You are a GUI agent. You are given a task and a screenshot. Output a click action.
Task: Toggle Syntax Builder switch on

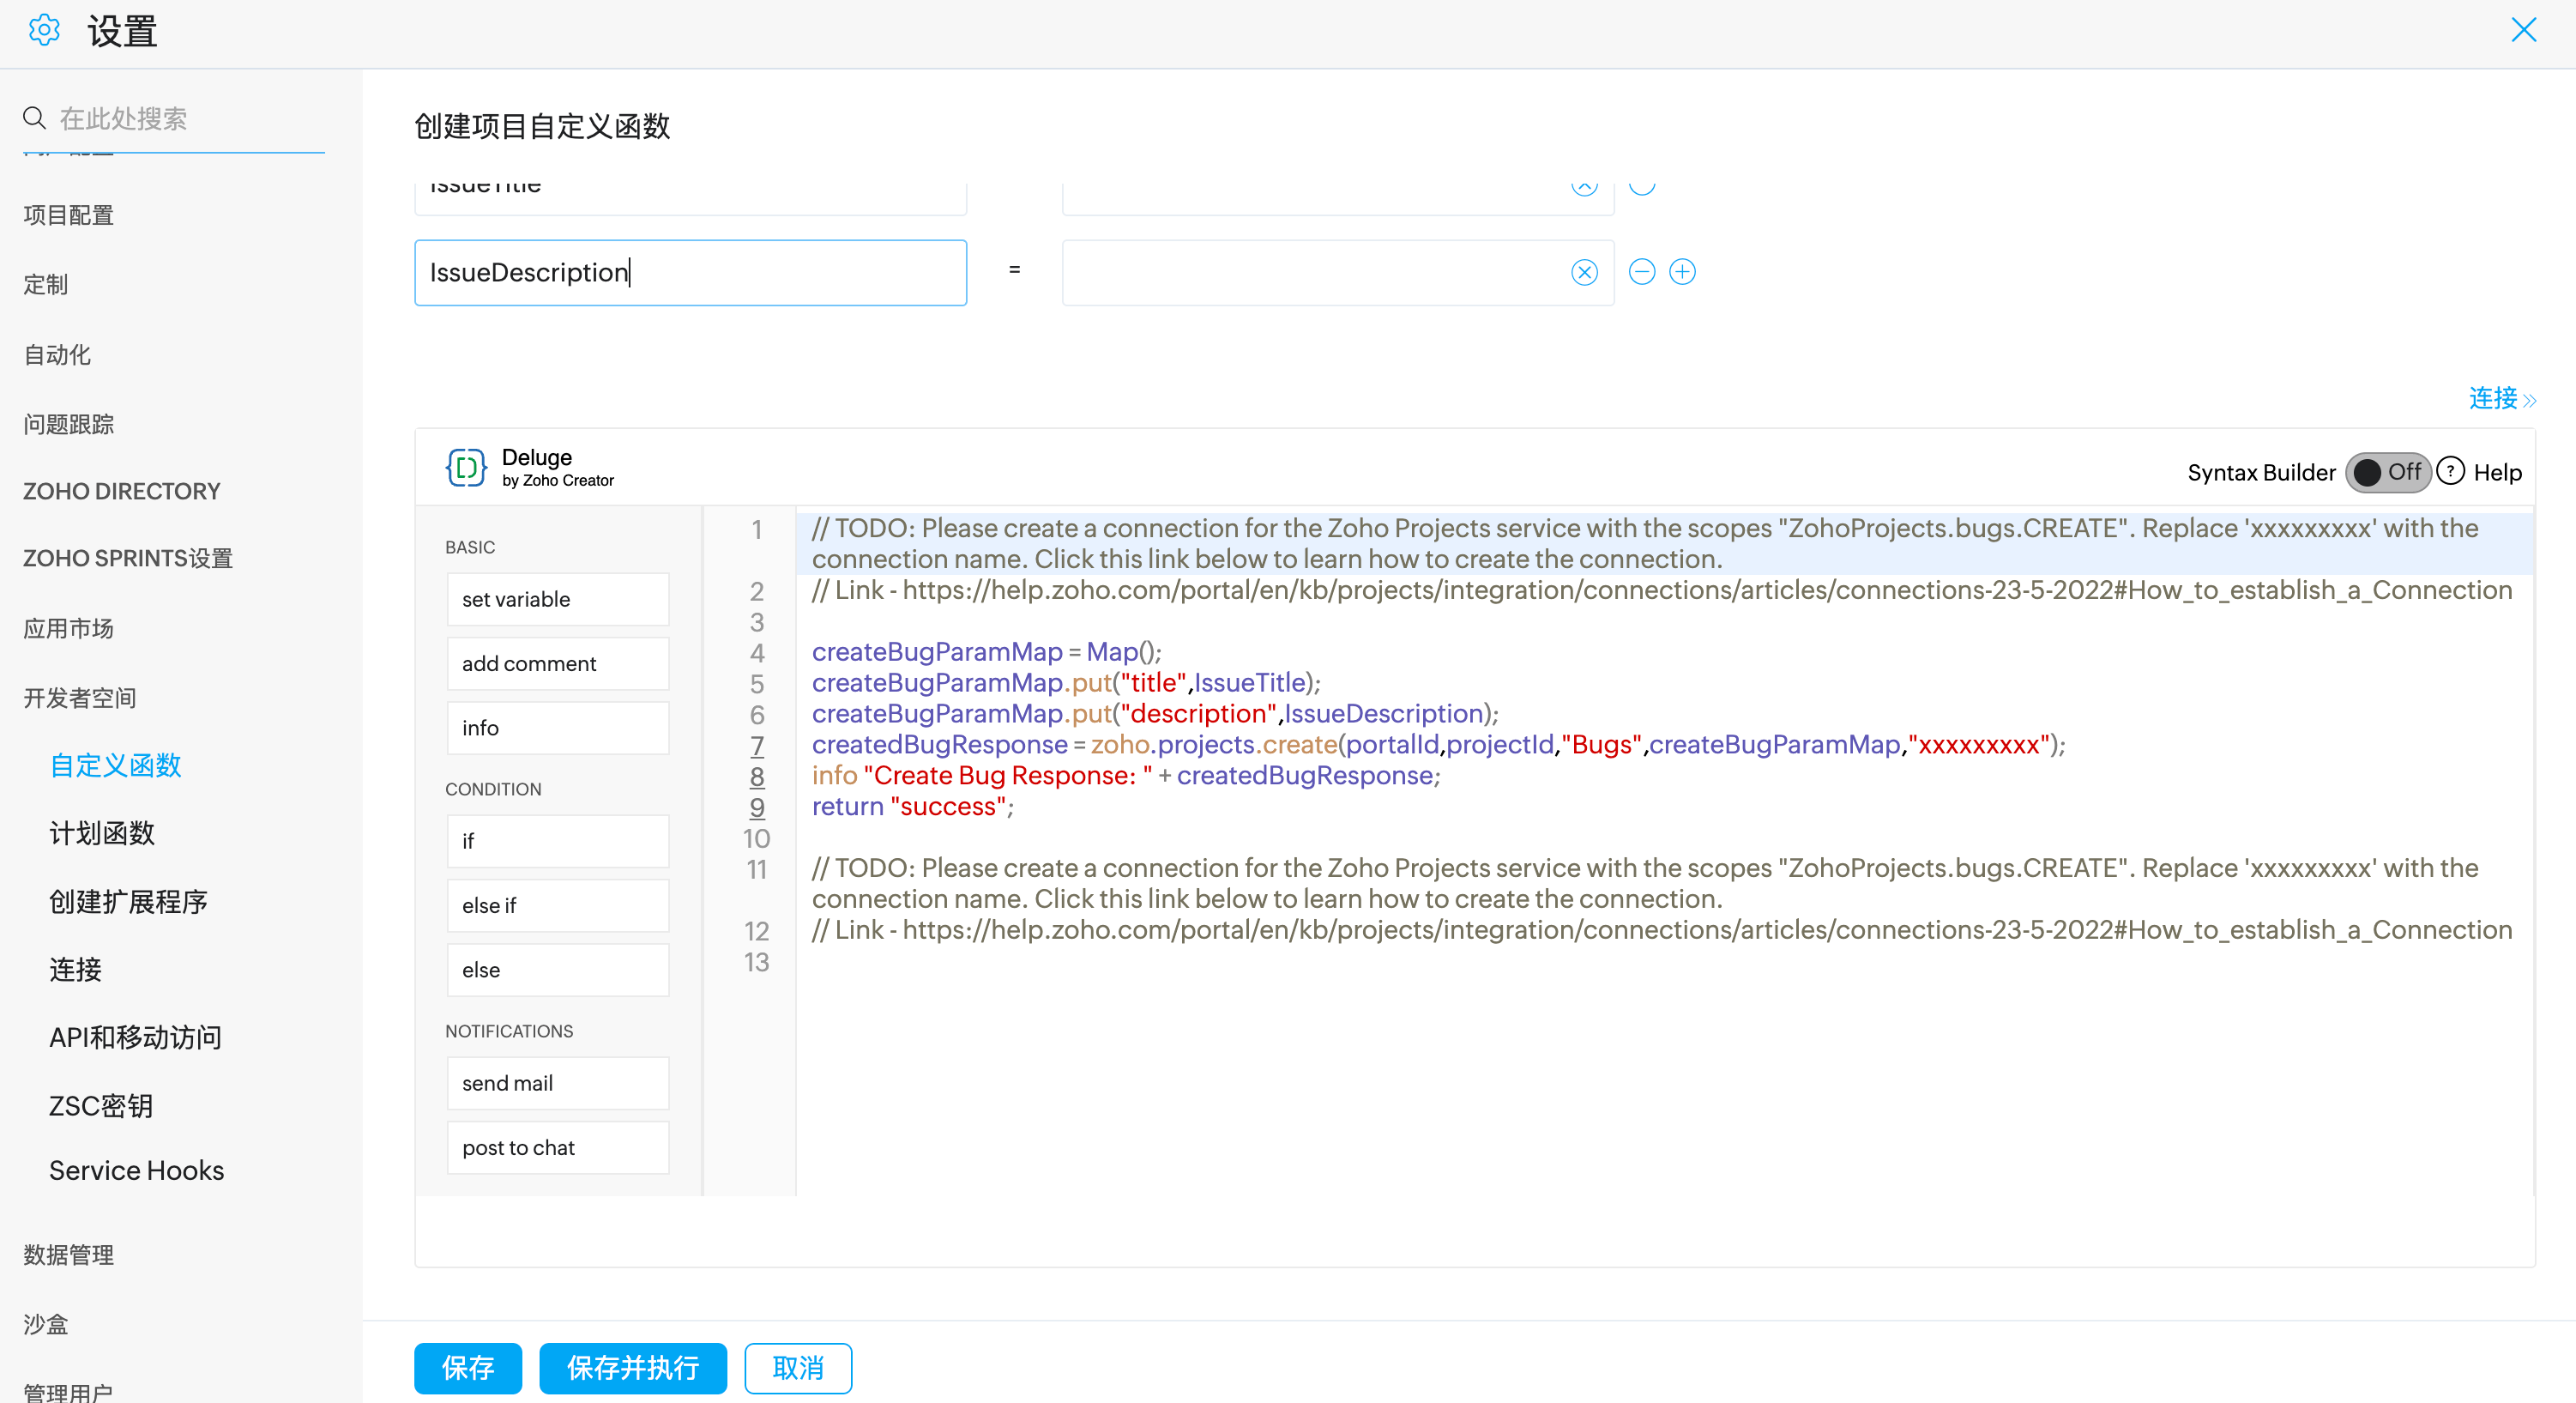pos(2387,472)
